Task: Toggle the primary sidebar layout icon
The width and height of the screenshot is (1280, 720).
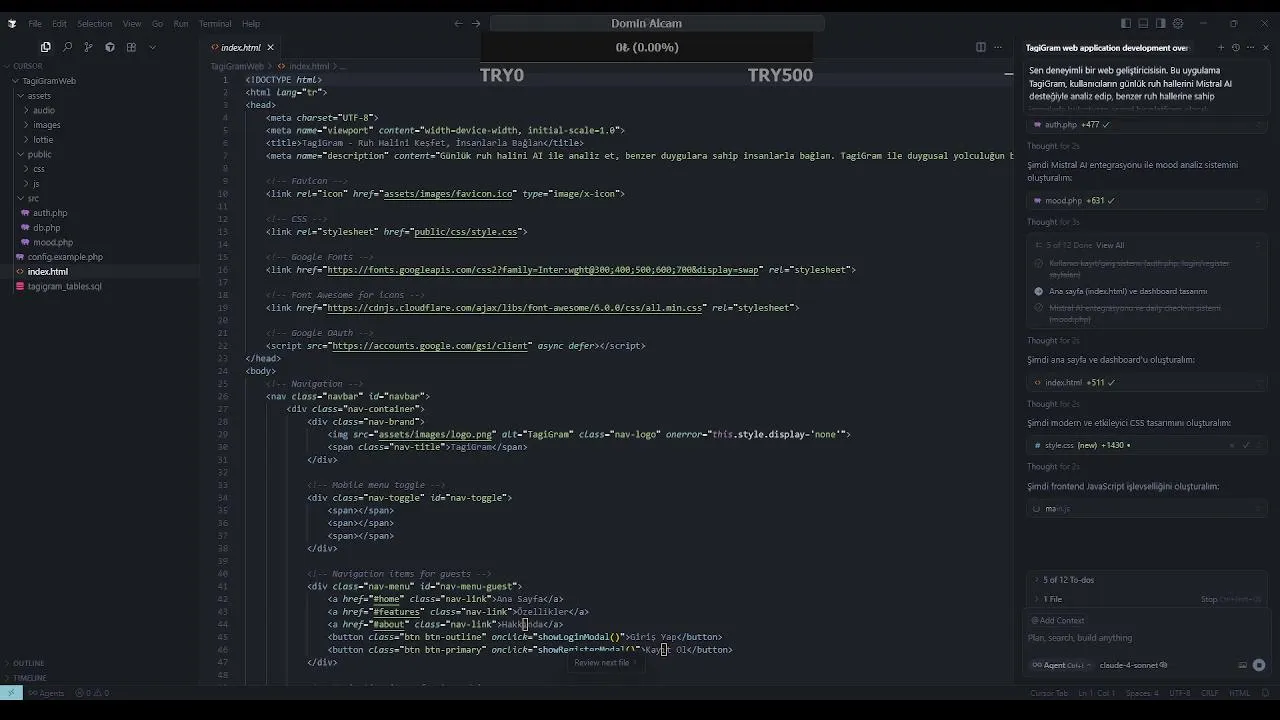Action: pyautogui.click(x=1125, y=23)
